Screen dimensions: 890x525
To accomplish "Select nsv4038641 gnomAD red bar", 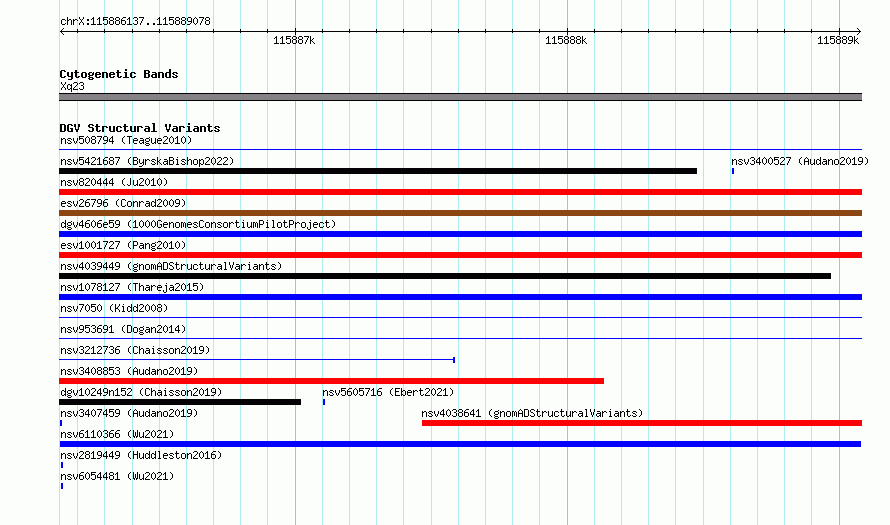I will (x=642, y=423).
